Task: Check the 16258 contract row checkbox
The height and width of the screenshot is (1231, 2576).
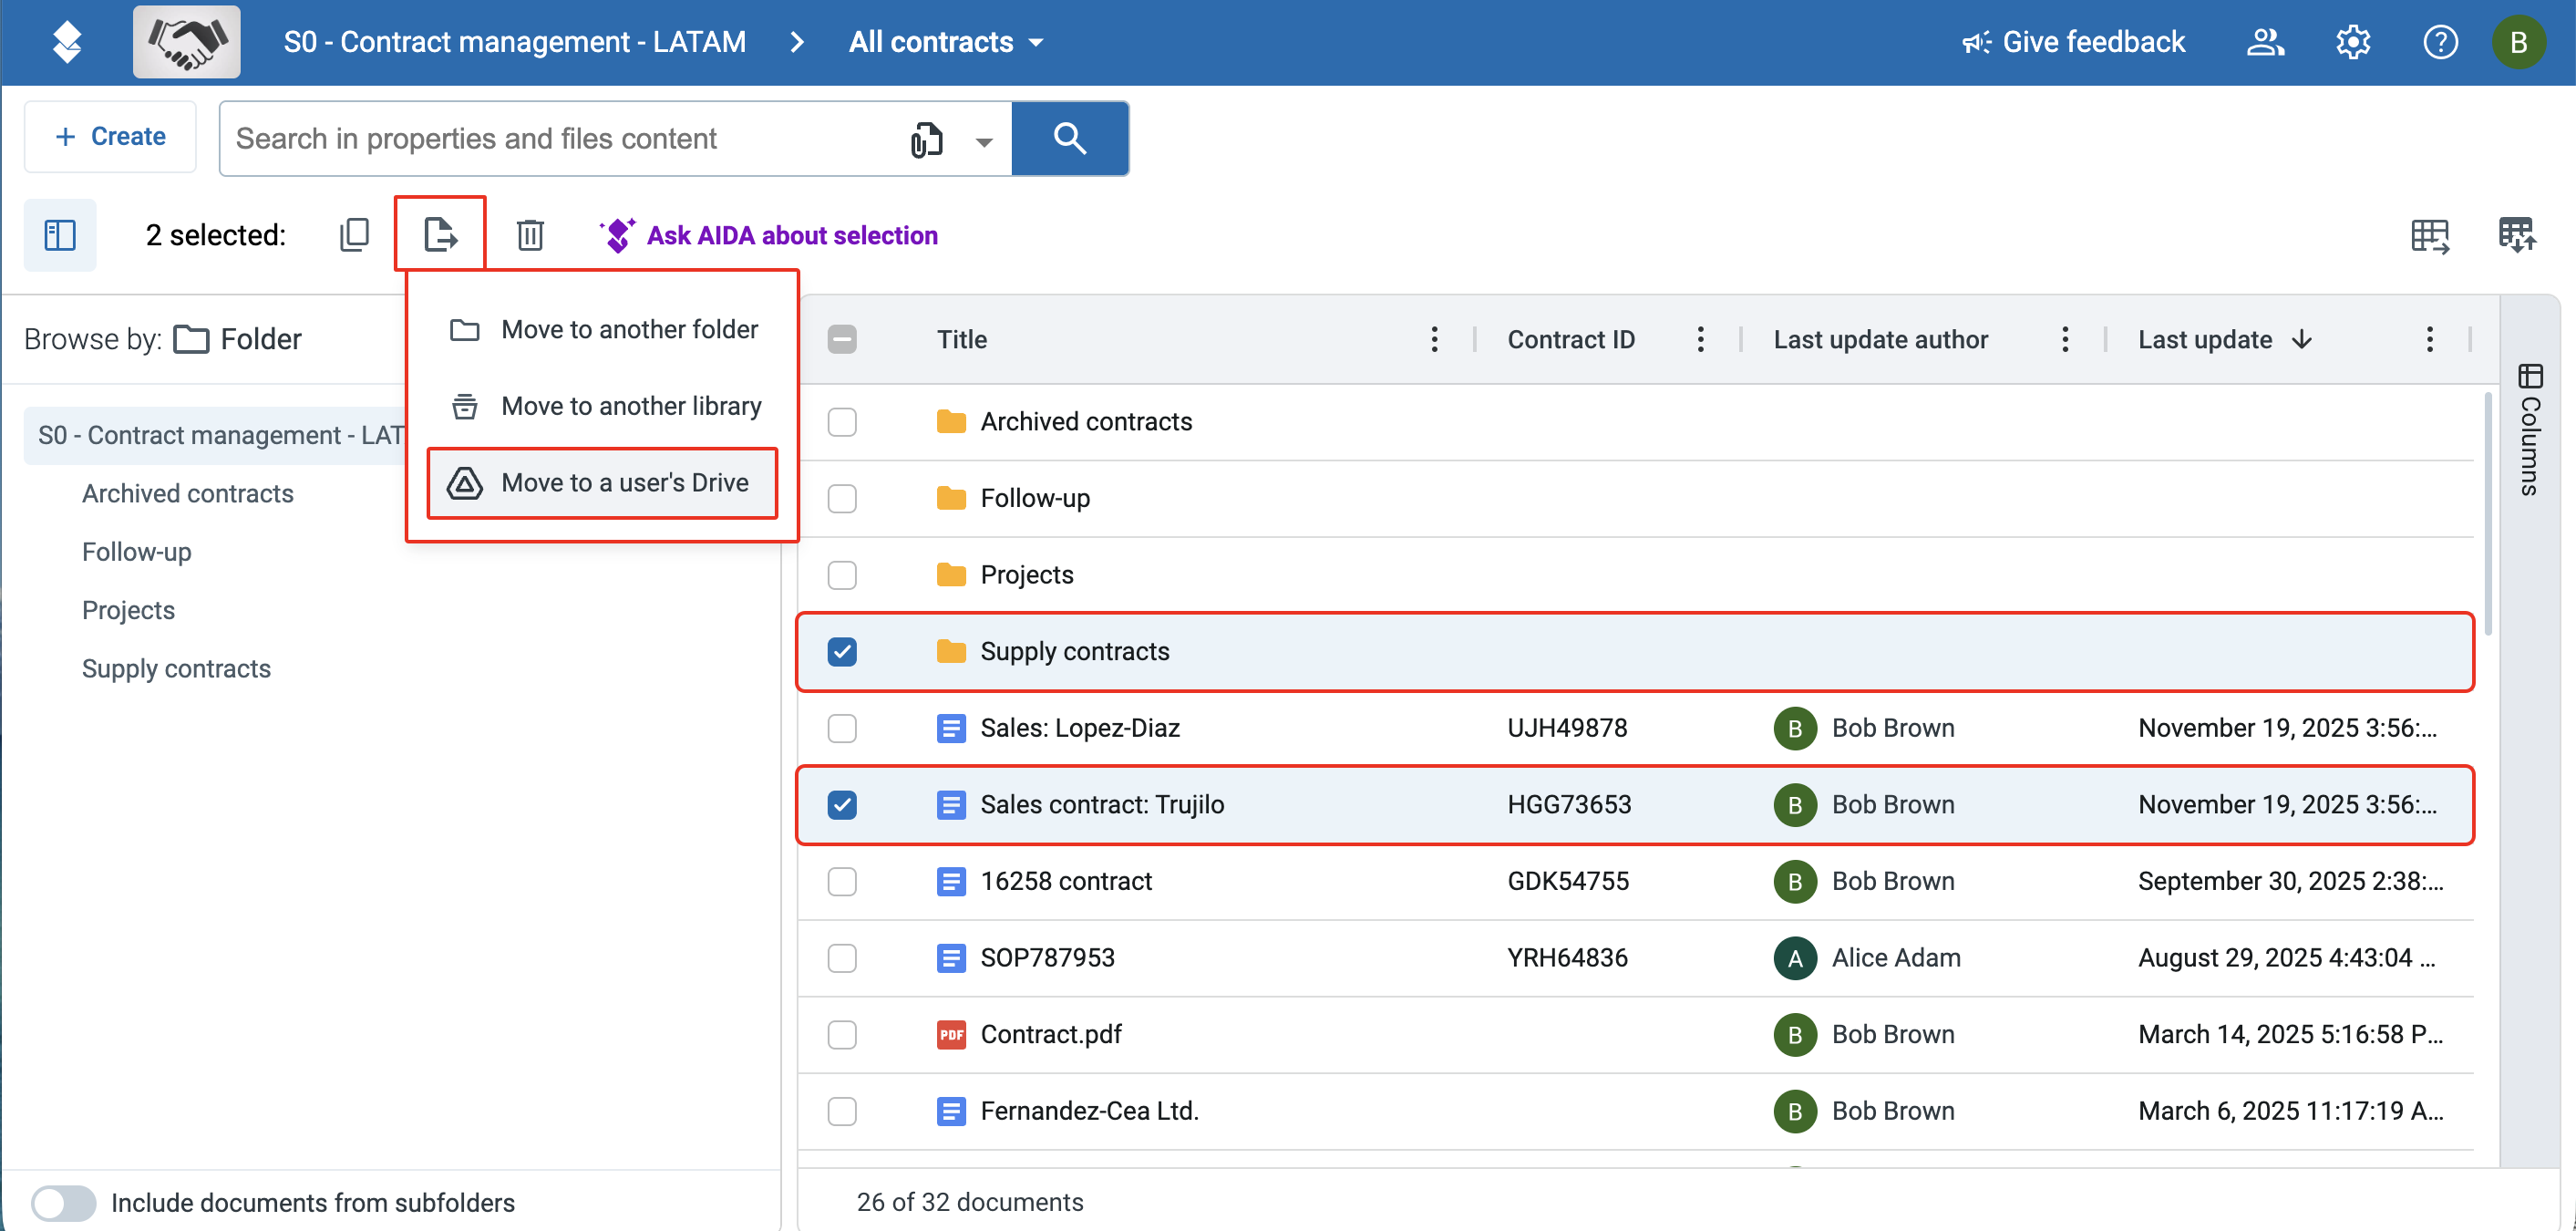Action: point(842,881)
